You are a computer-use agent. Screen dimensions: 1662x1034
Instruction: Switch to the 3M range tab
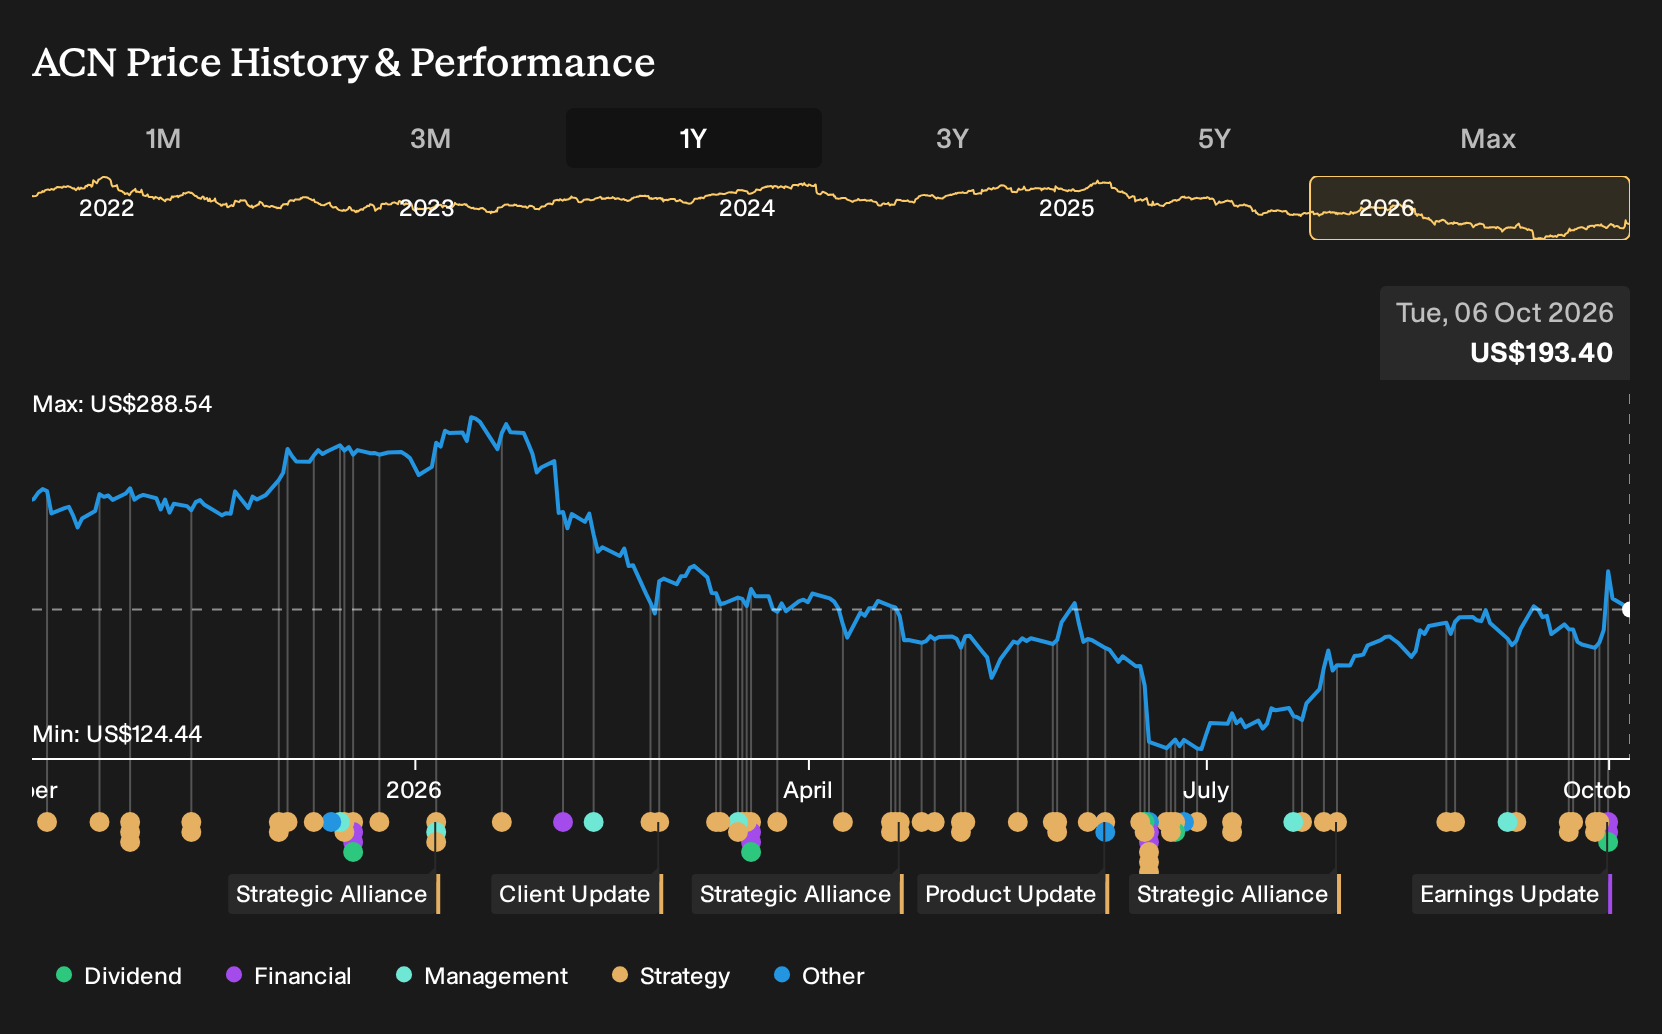(430, 138)
